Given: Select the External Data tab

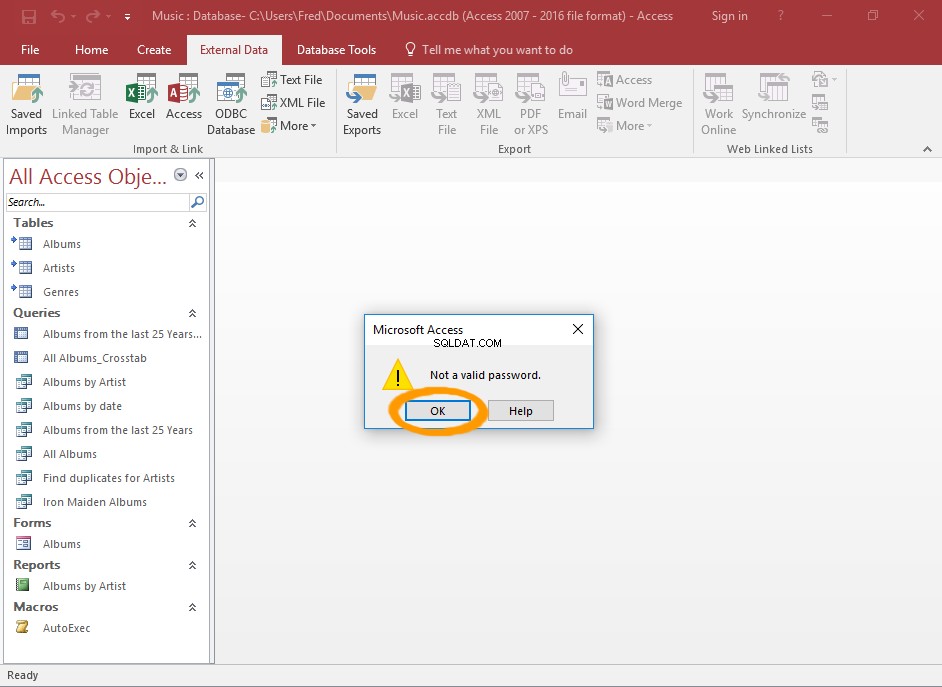Looking at the screenshot, I should pyautogui.click(x=234, y=50).
